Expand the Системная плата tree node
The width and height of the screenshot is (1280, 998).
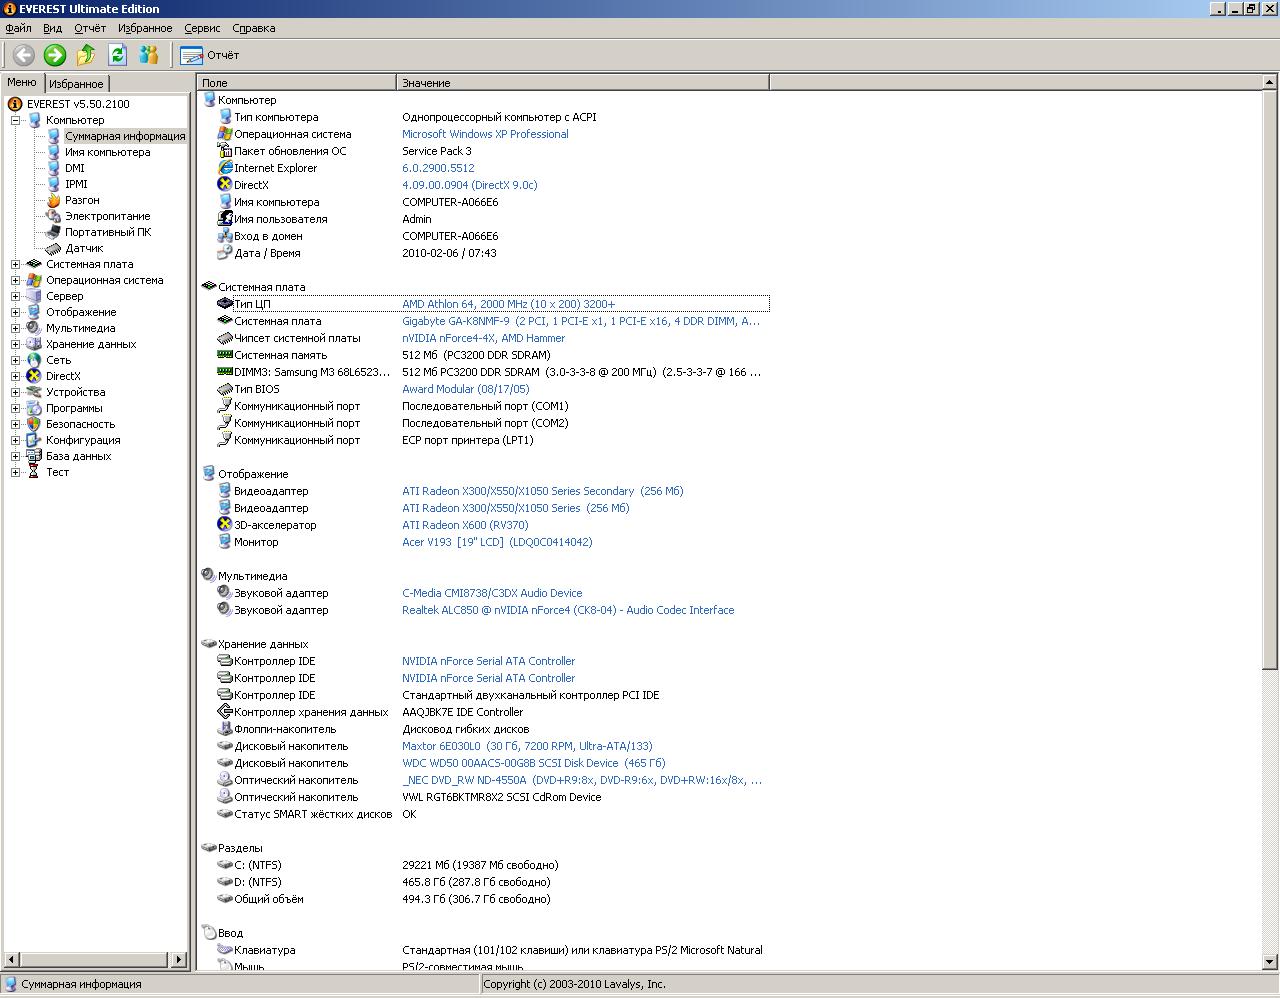(16, 264)
